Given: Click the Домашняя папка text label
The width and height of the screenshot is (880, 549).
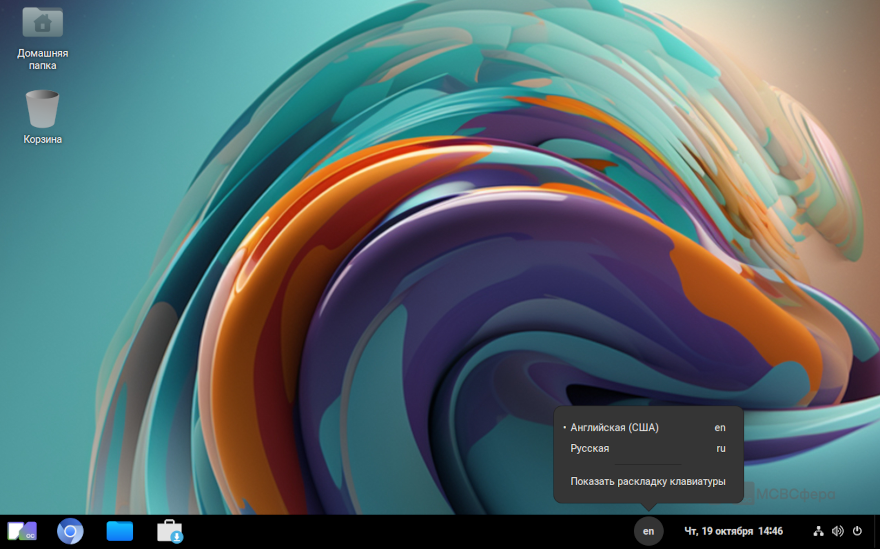Looking at the screenshot, I should tap(42, 59).
